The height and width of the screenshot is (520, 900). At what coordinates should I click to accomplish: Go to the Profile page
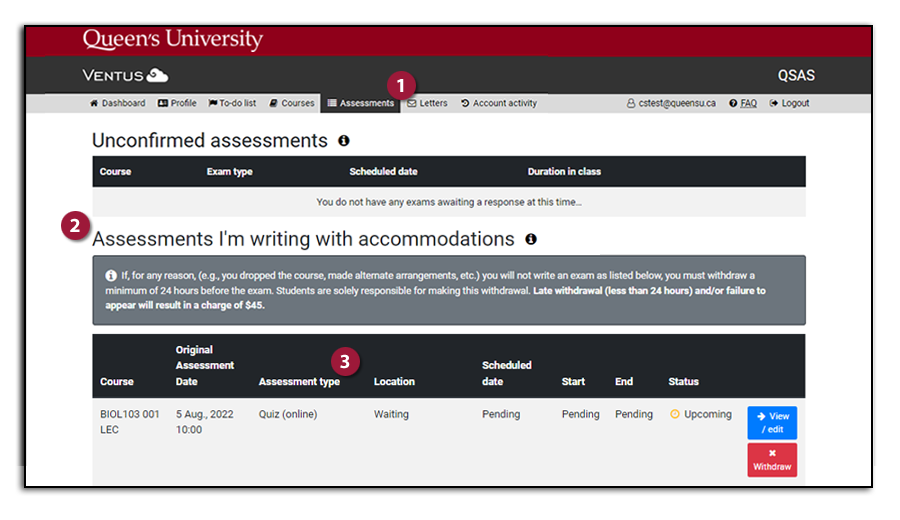coord(178,103)
